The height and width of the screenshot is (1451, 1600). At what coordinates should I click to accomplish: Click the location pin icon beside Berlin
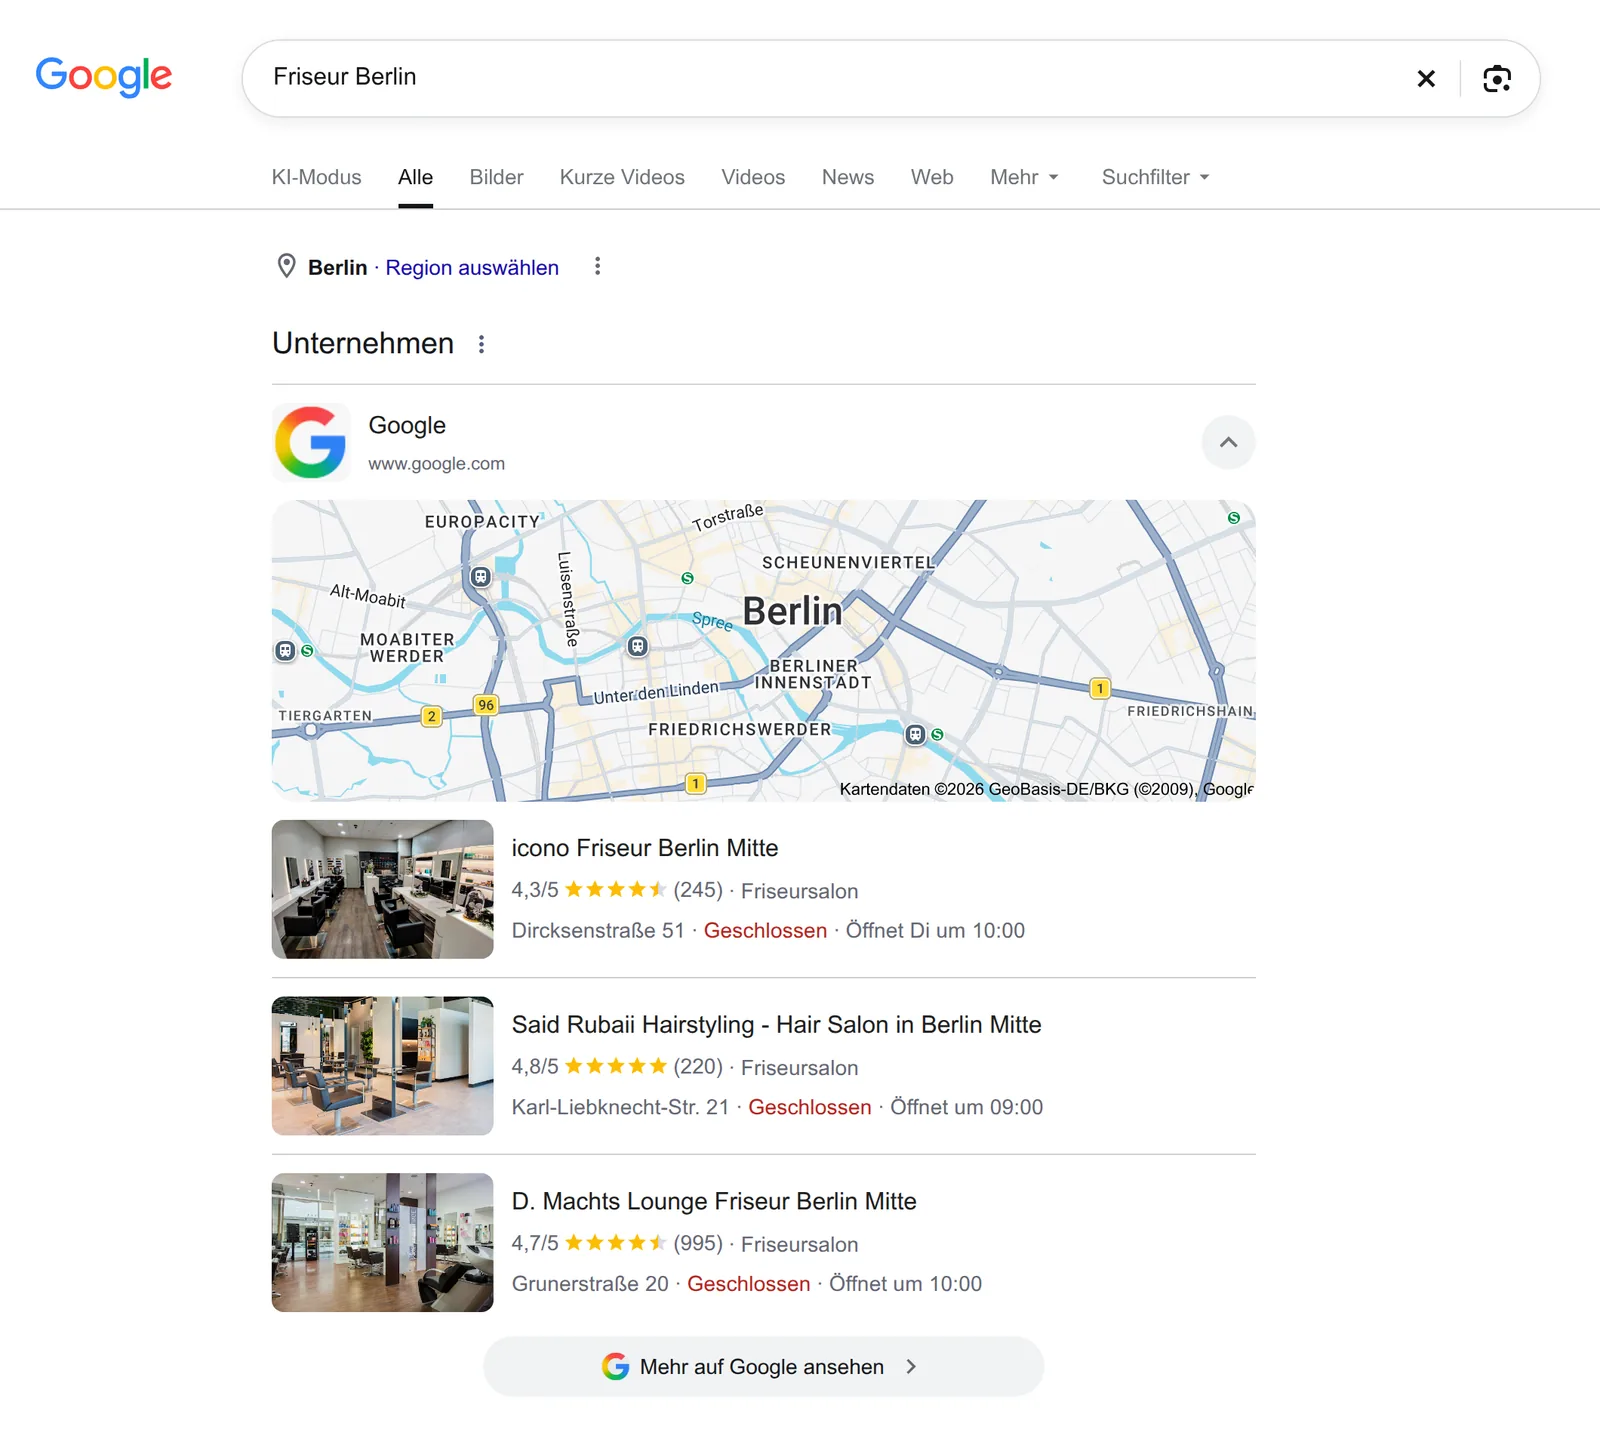286,266
